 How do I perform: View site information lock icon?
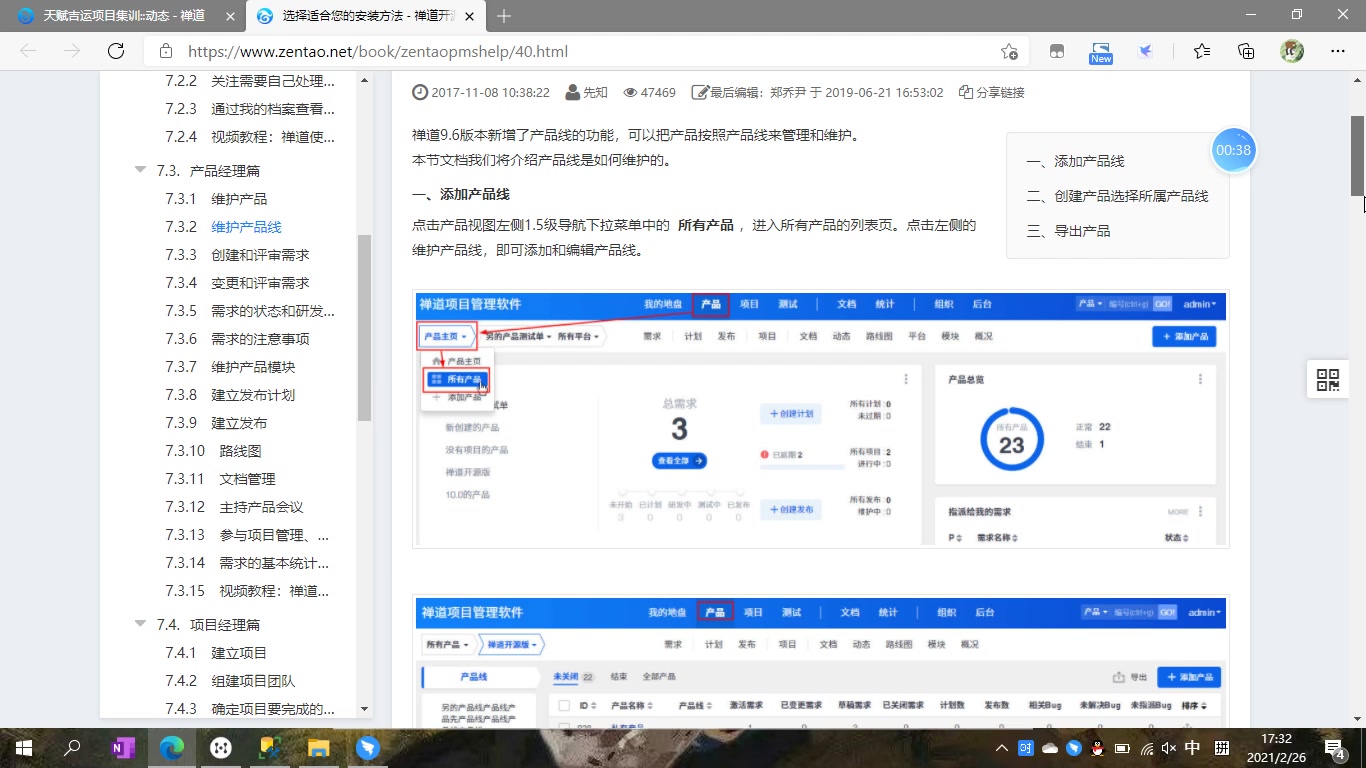click(x=166, y=51)
